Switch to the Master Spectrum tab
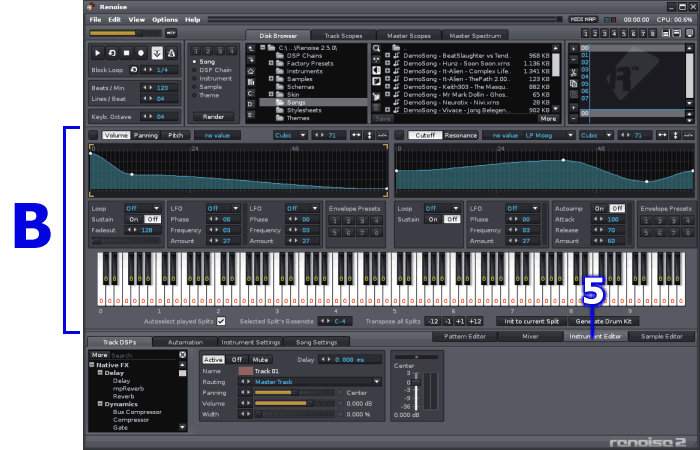 [x=475, y=36]
